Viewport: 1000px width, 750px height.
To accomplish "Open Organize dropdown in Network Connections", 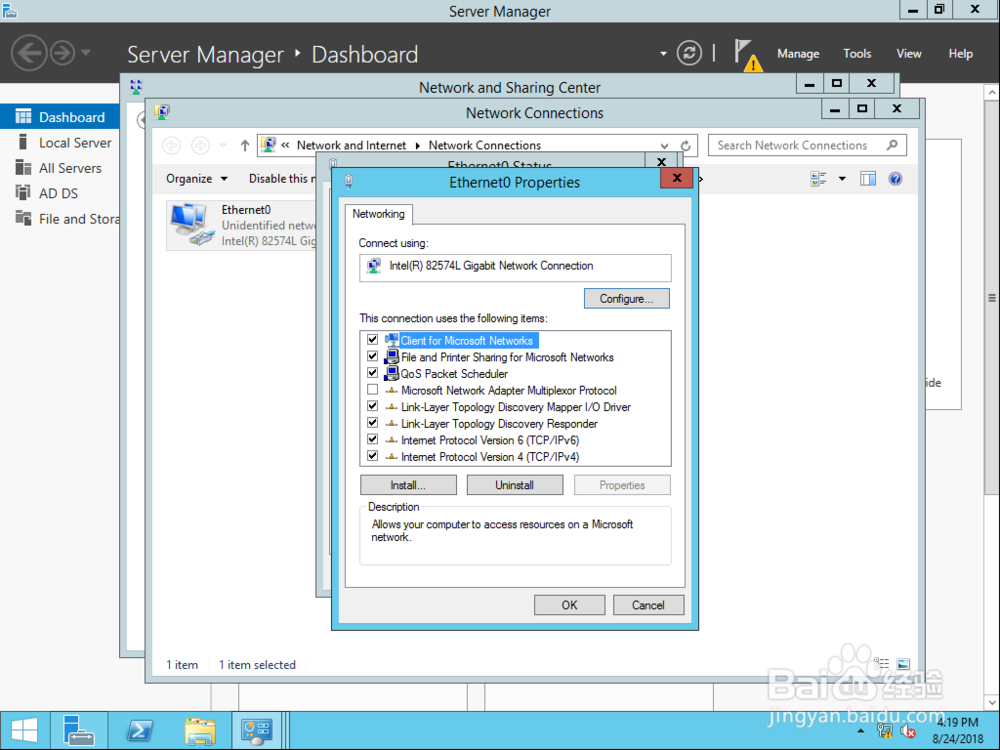I will pos(196,179).
